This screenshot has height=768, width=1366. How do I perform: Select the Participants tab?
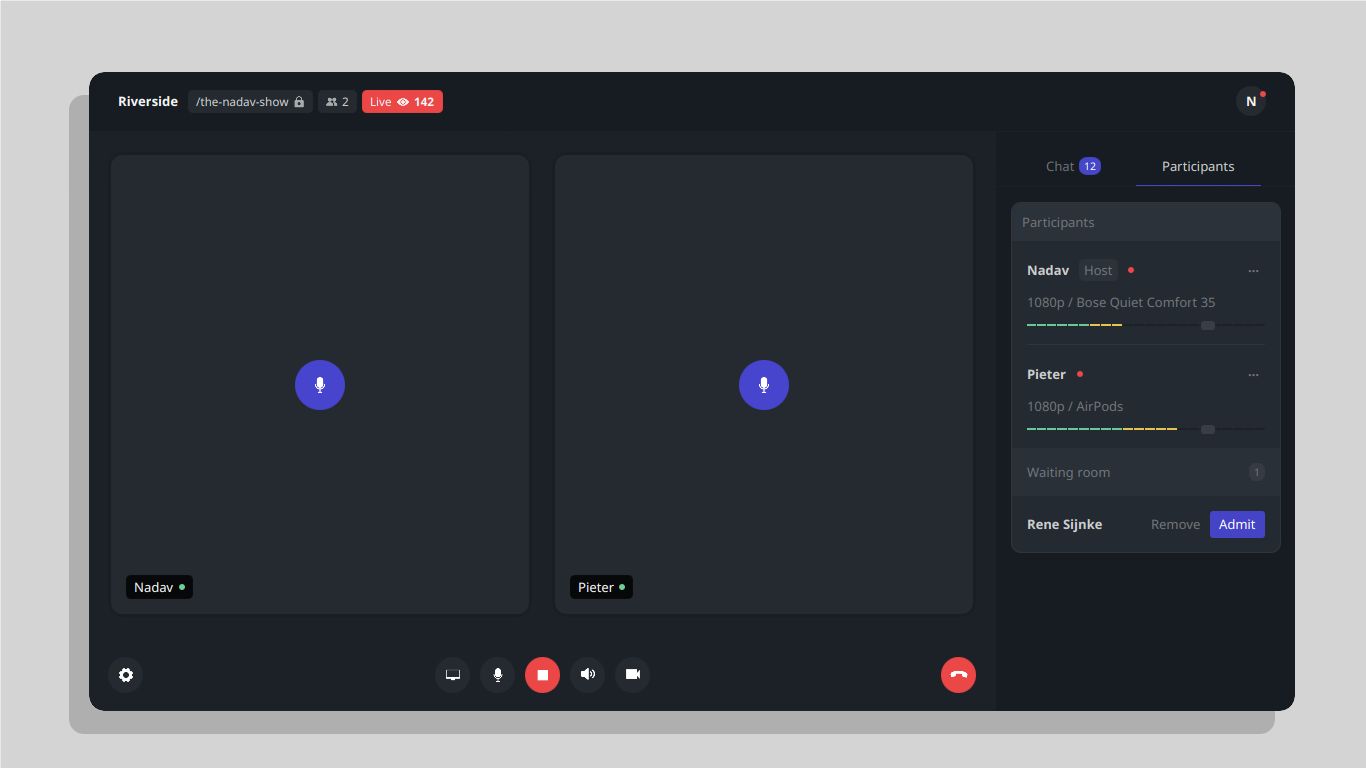point(1197,166)
